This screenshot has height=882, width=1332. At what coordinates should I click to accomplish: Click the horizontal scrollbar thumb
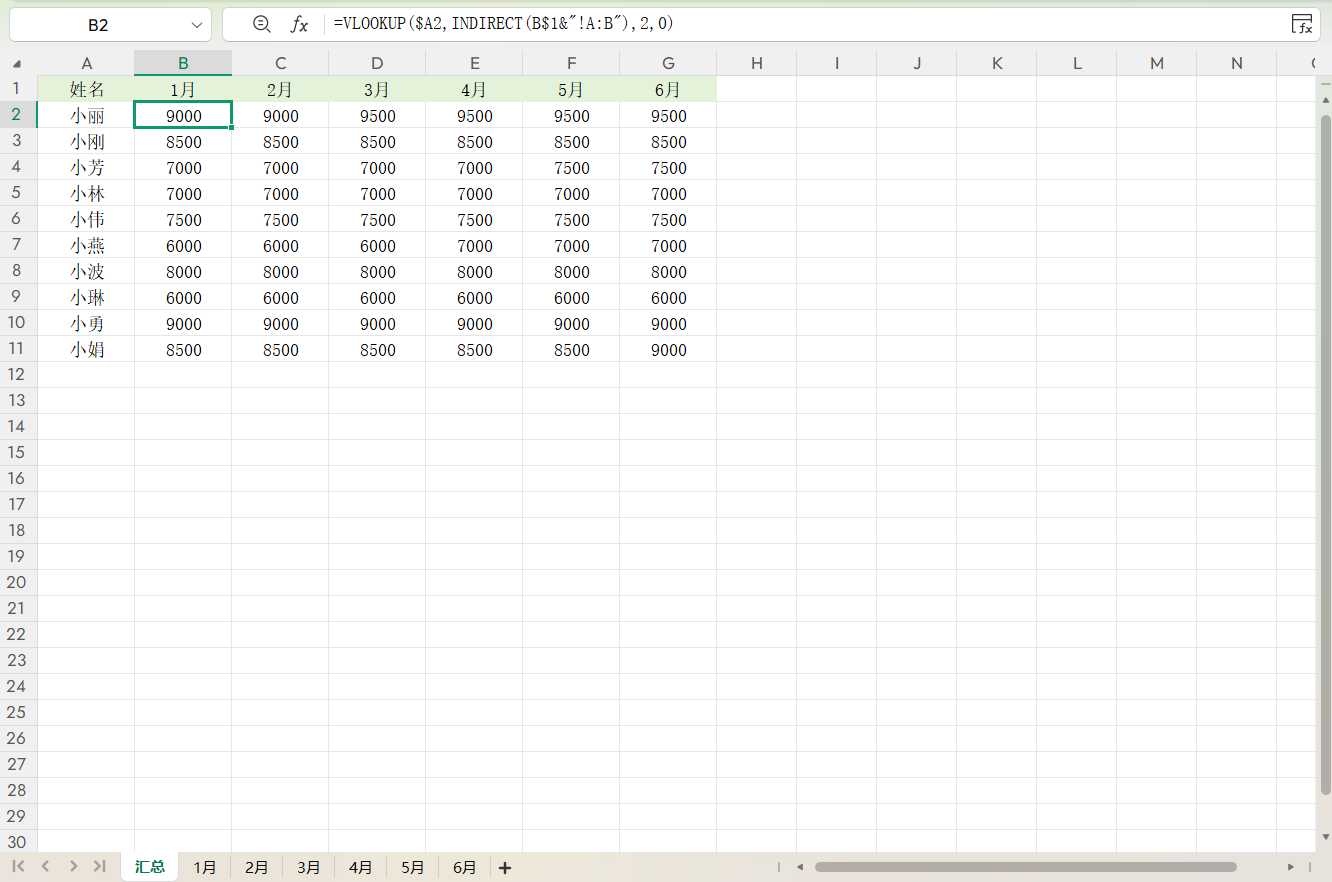[1025, 867]
